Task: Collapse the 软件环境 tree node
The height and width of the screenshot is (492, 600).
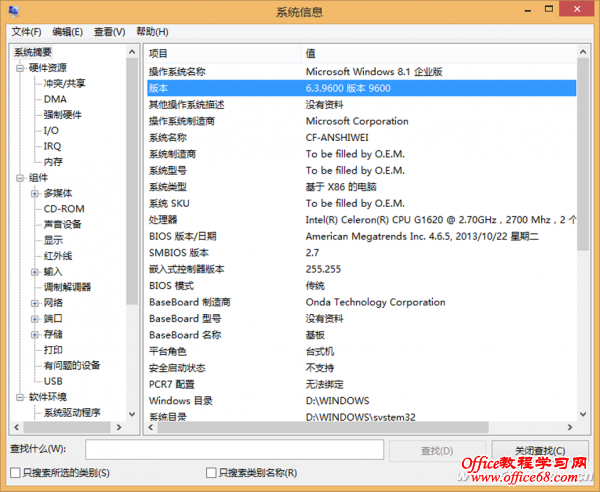Action: [20, 398]
